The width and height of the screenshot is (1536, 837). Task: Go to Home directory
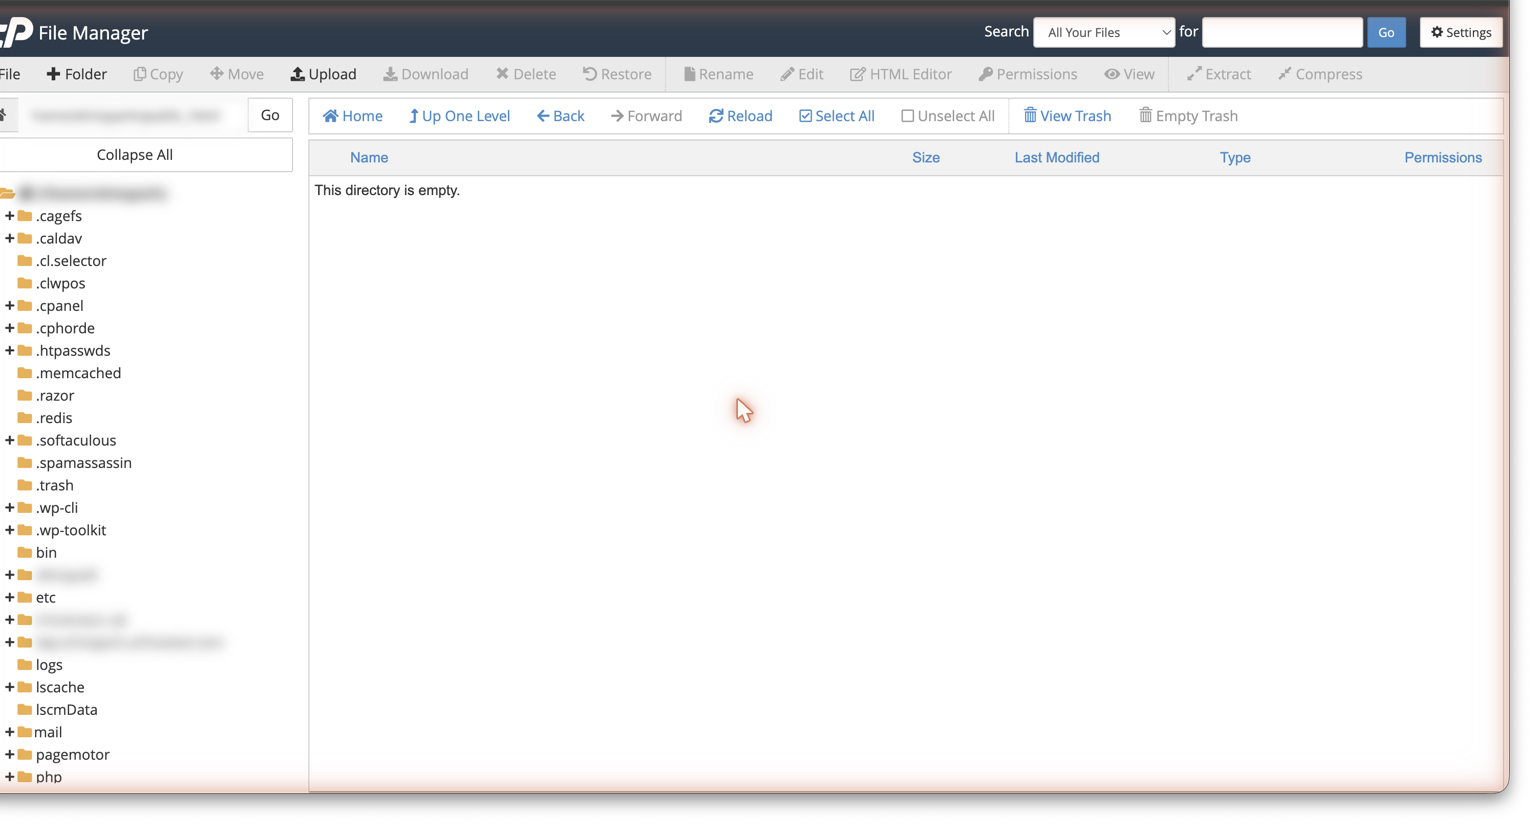click(x=353, y=116)
